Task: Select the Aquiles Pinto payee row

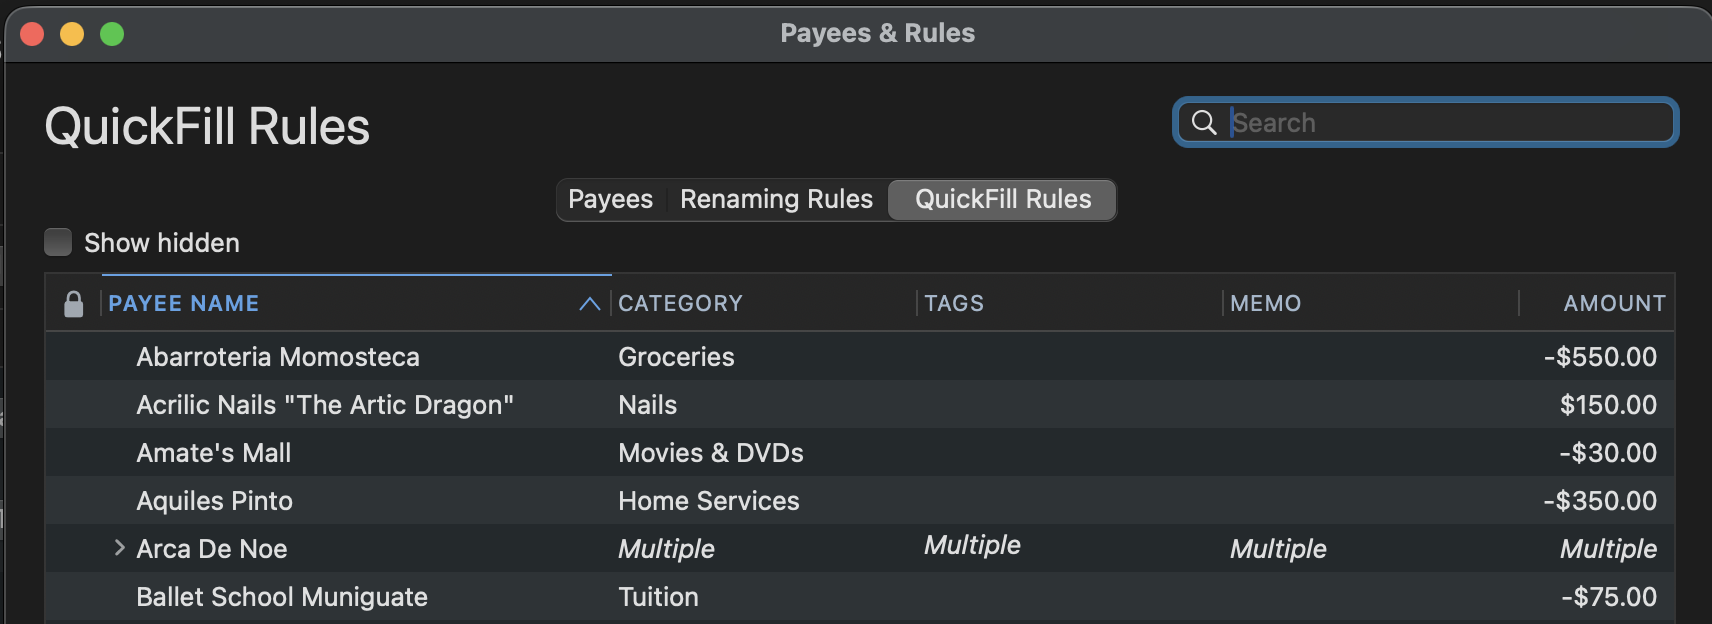Action: click(x=860, y=500)
